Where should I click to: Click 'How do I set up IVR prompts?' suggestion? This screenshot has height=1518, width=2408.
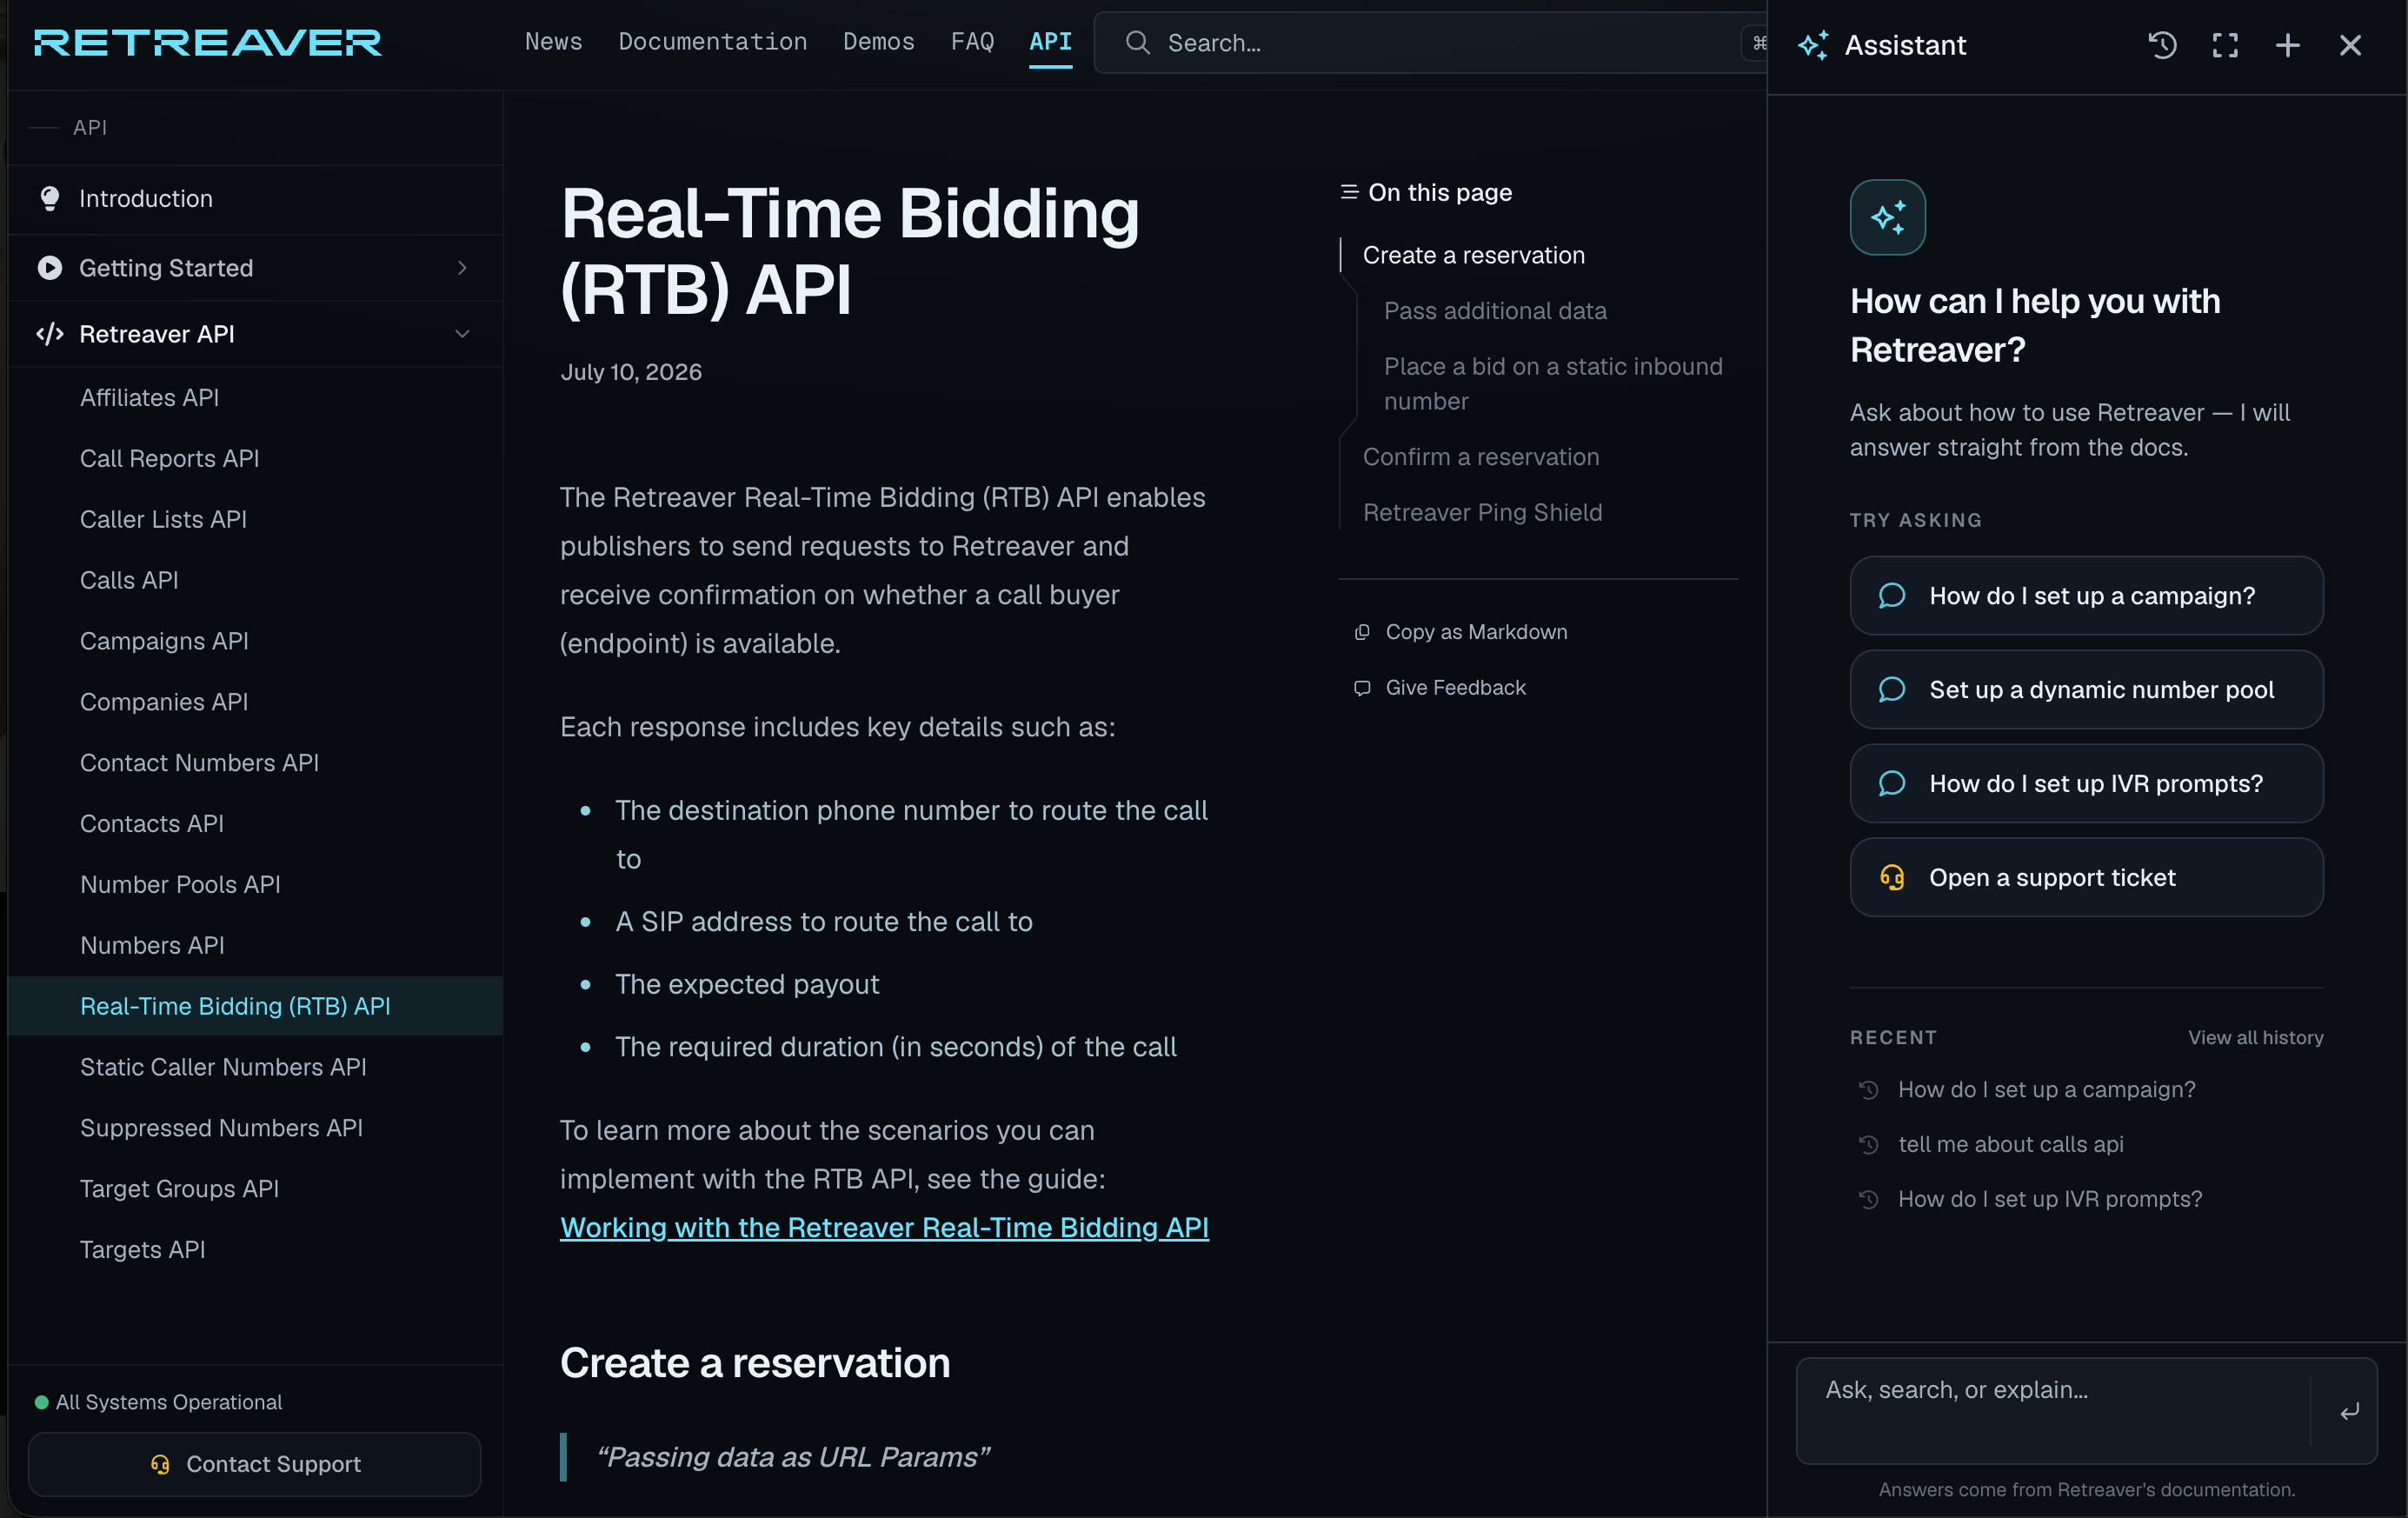tap(2086, 784)
